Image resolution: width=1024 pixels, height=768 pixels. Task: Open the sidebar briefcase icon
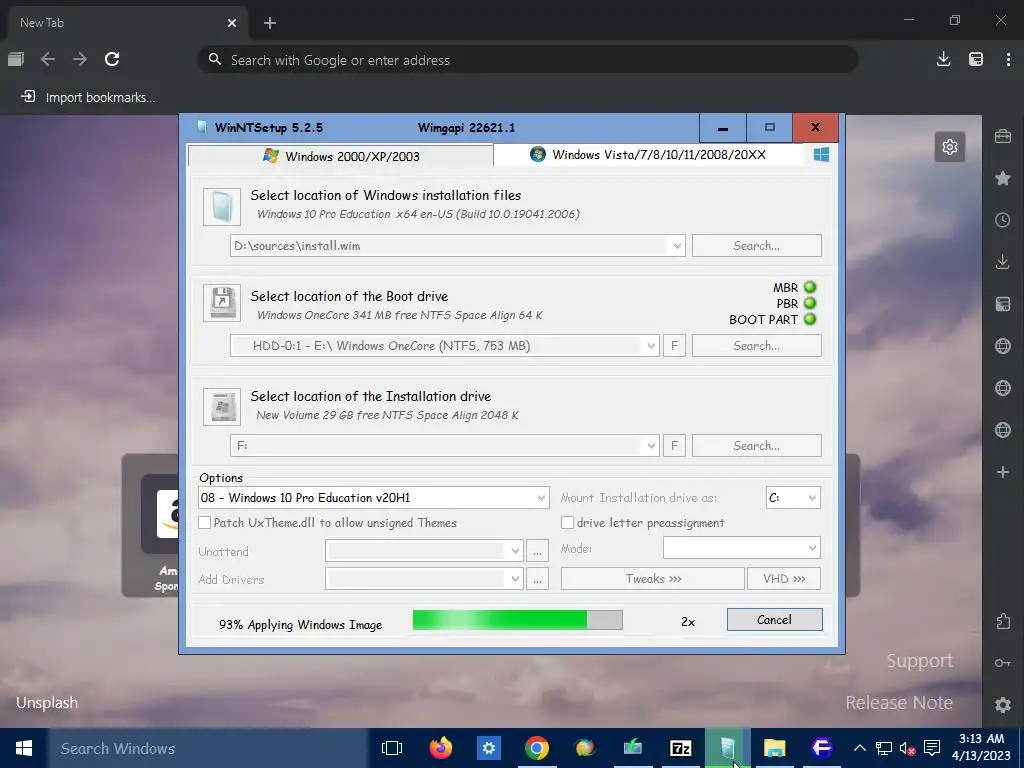tap(1003, 136)
